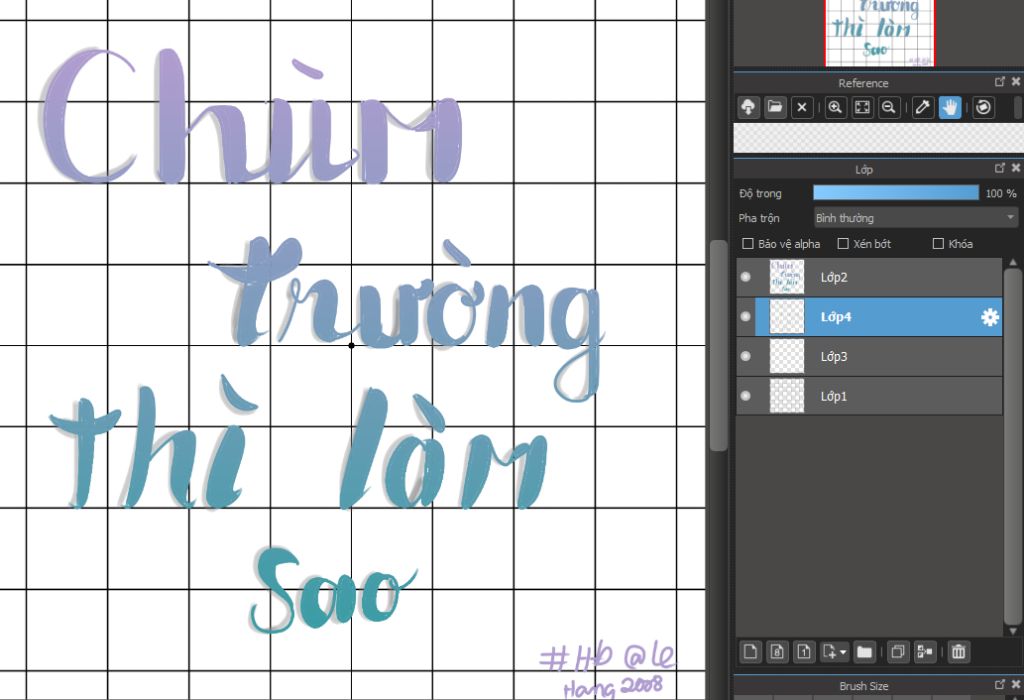Fit the reference image to the panel
Viewport: 1024px width, 700px height.
pos(862,108)
